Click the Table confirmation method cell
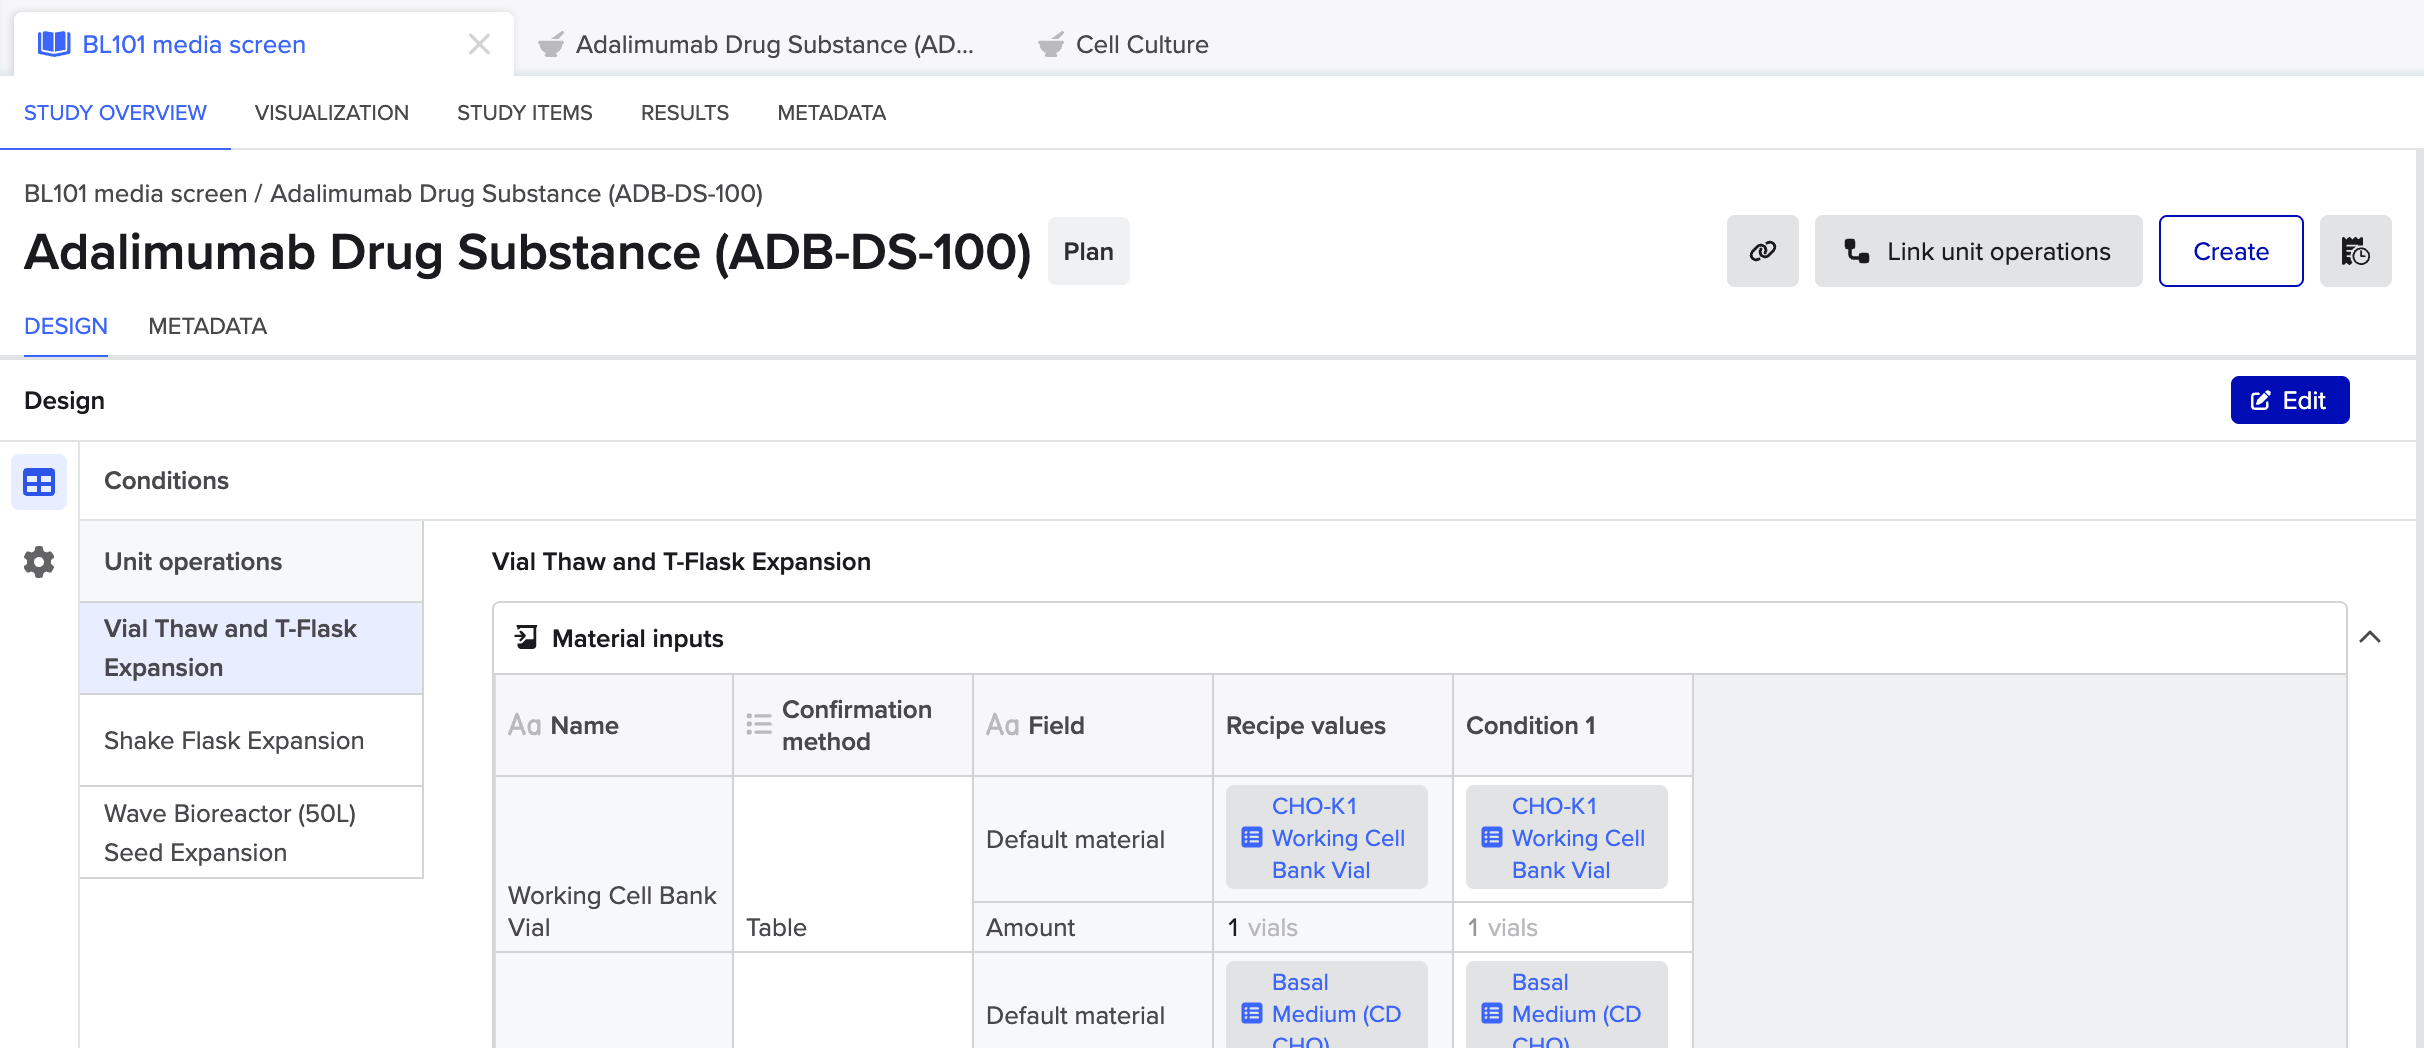Image resolution: width=2424 pixels, height=1048 pixels. [x=852, y=864]
